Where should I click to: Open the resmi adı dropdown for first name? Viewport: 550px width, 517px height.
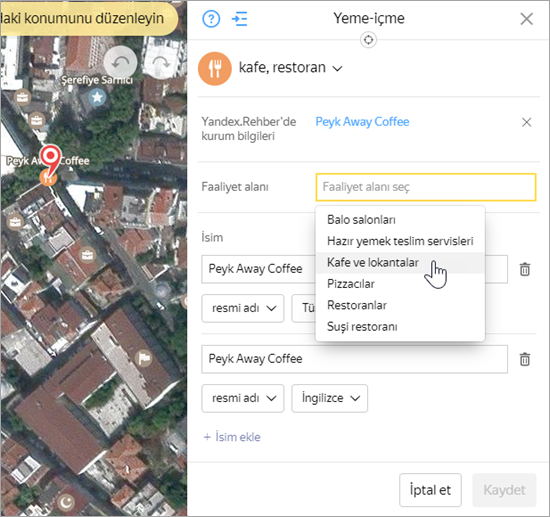243,308
